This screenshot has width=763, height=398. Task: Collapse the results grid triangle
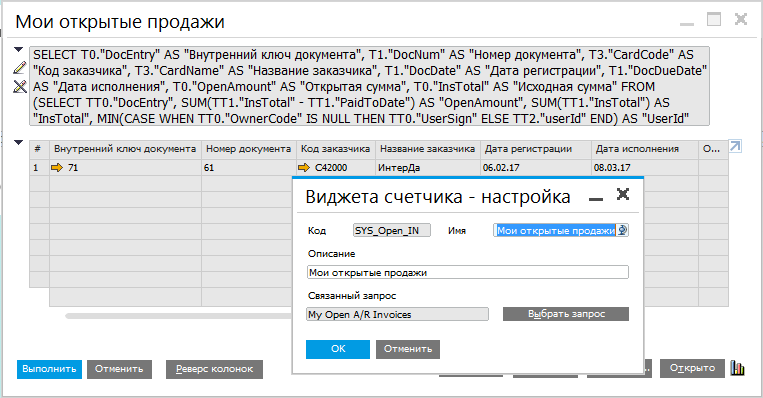point(18,143)
